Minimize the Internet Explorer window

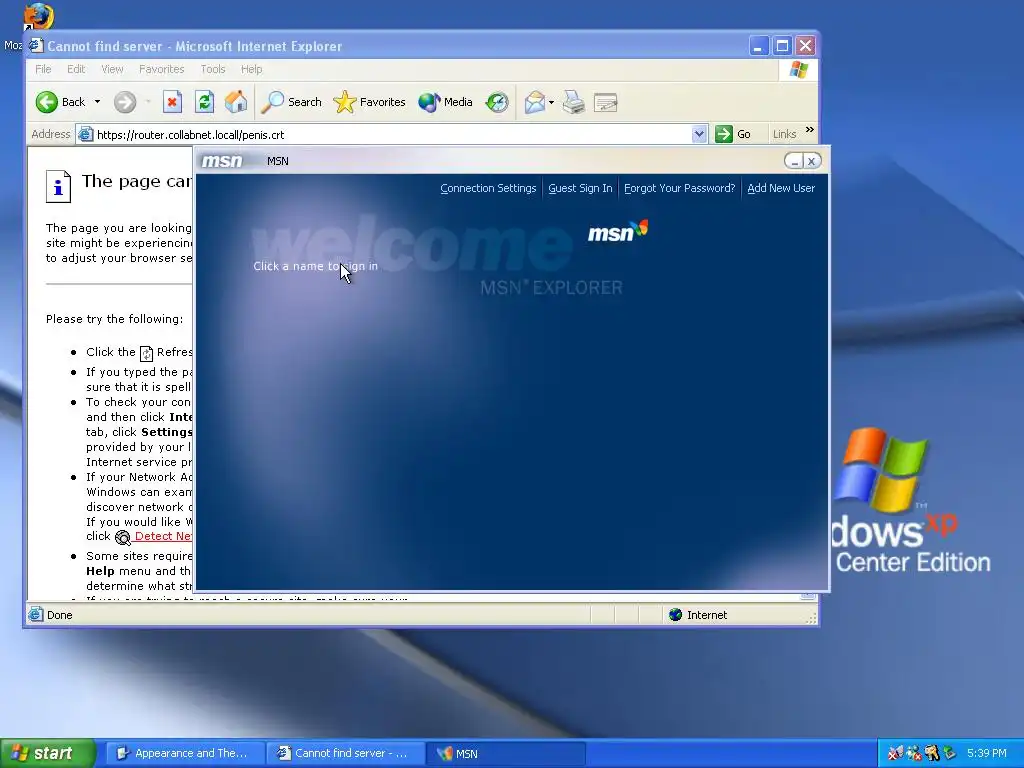[758, 46]
